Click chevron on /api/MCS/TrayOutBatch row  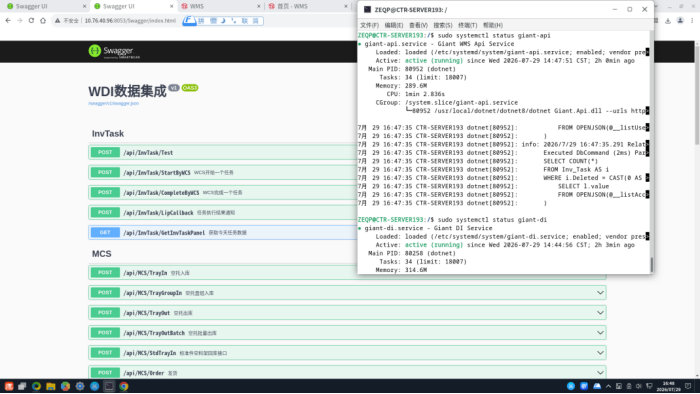pos(600,333)
